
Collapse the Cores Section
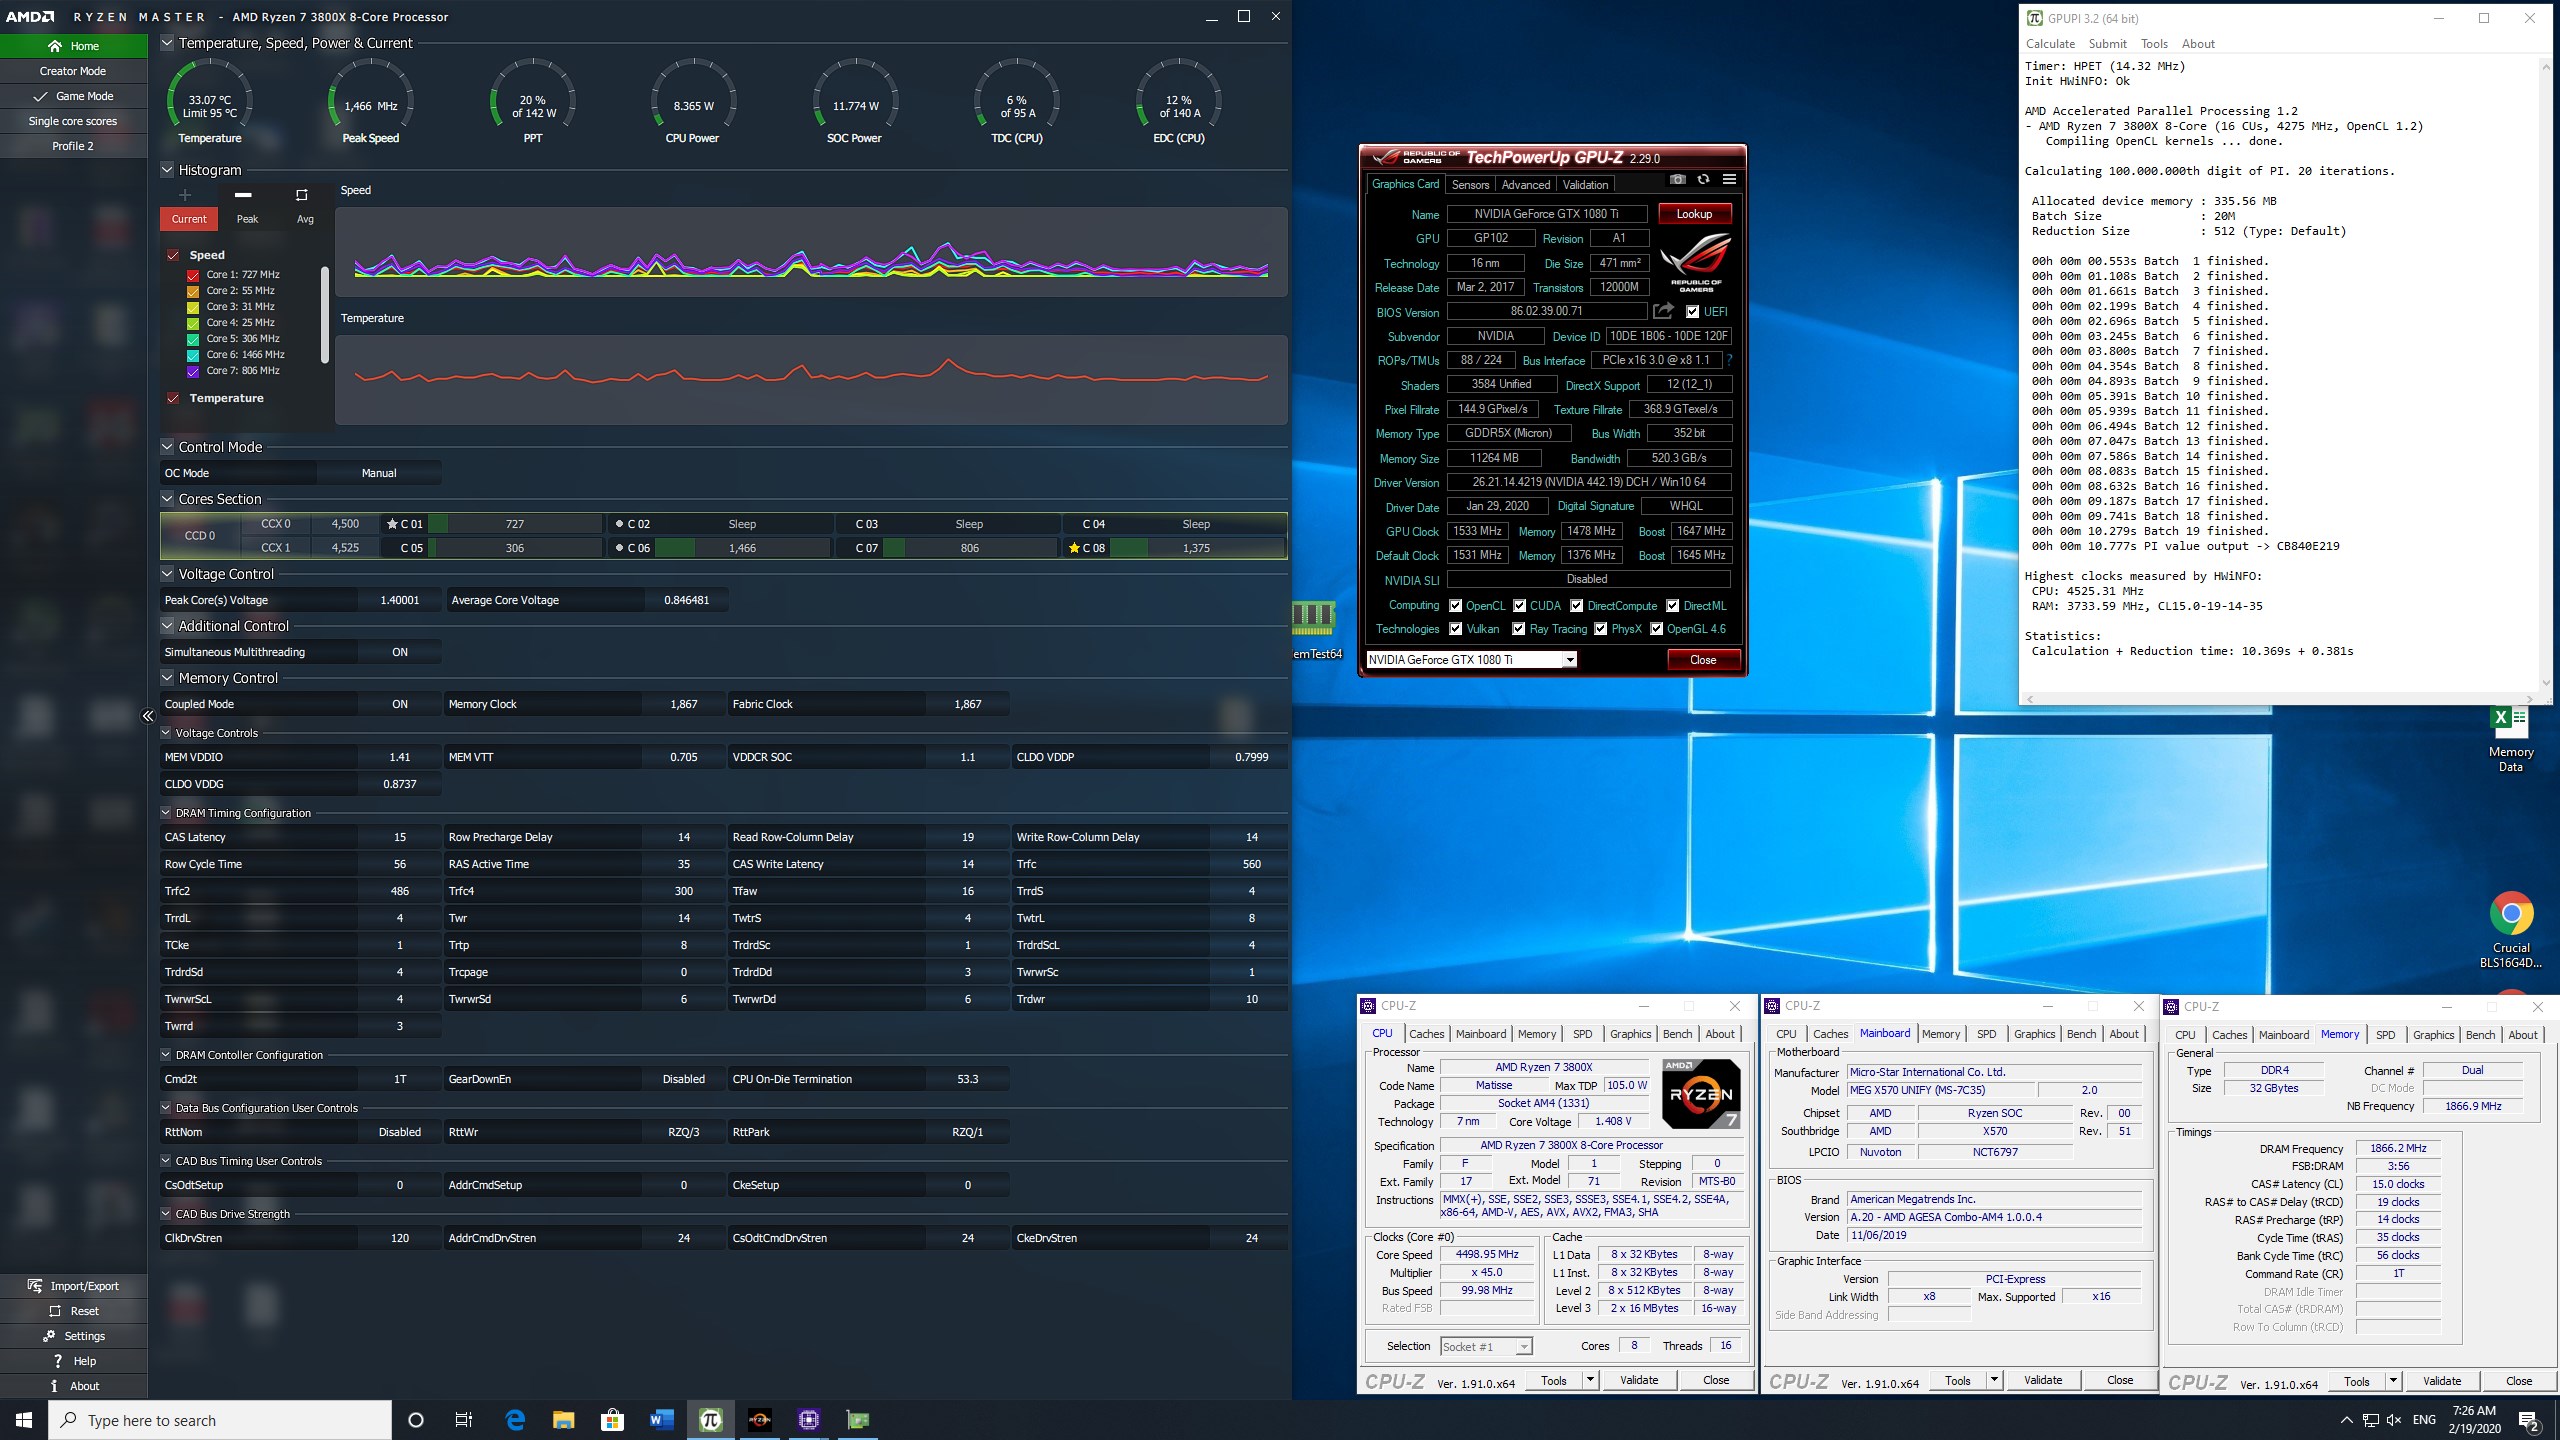[167, 499]
